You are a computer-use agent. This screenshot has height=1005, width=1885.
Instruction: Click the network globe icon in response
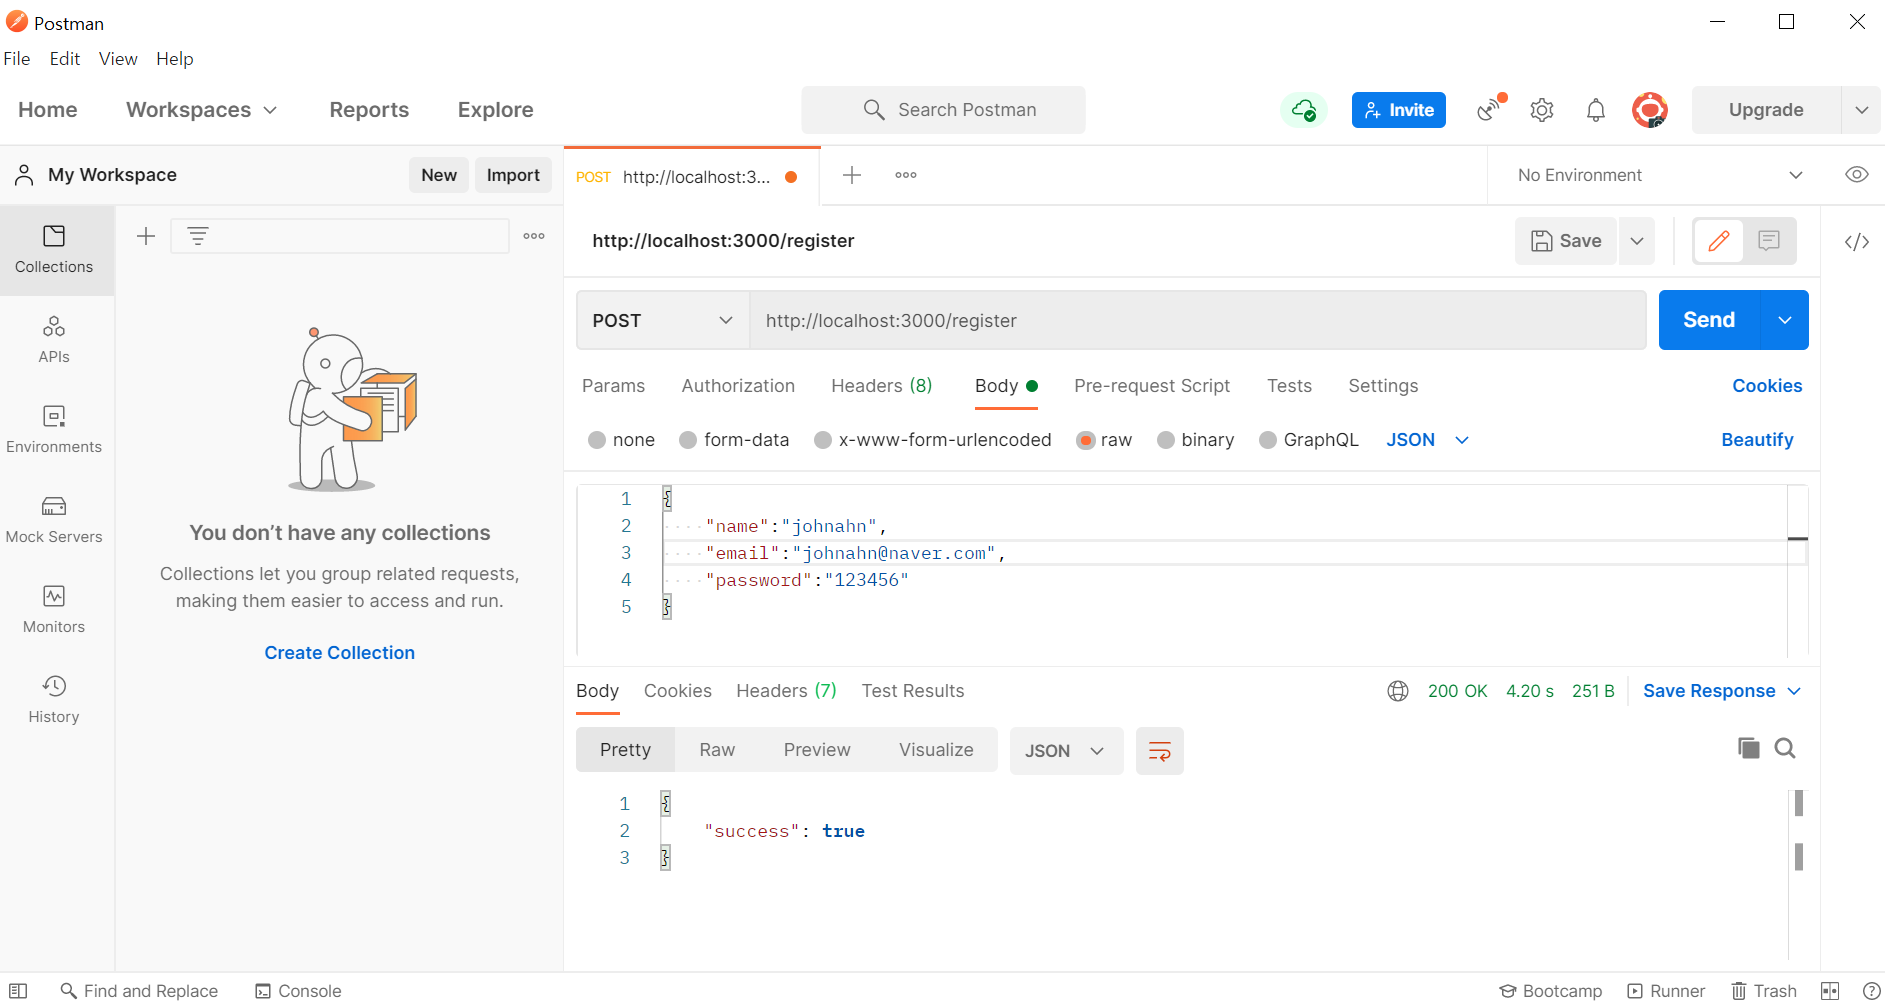[x=1398, y=691]
